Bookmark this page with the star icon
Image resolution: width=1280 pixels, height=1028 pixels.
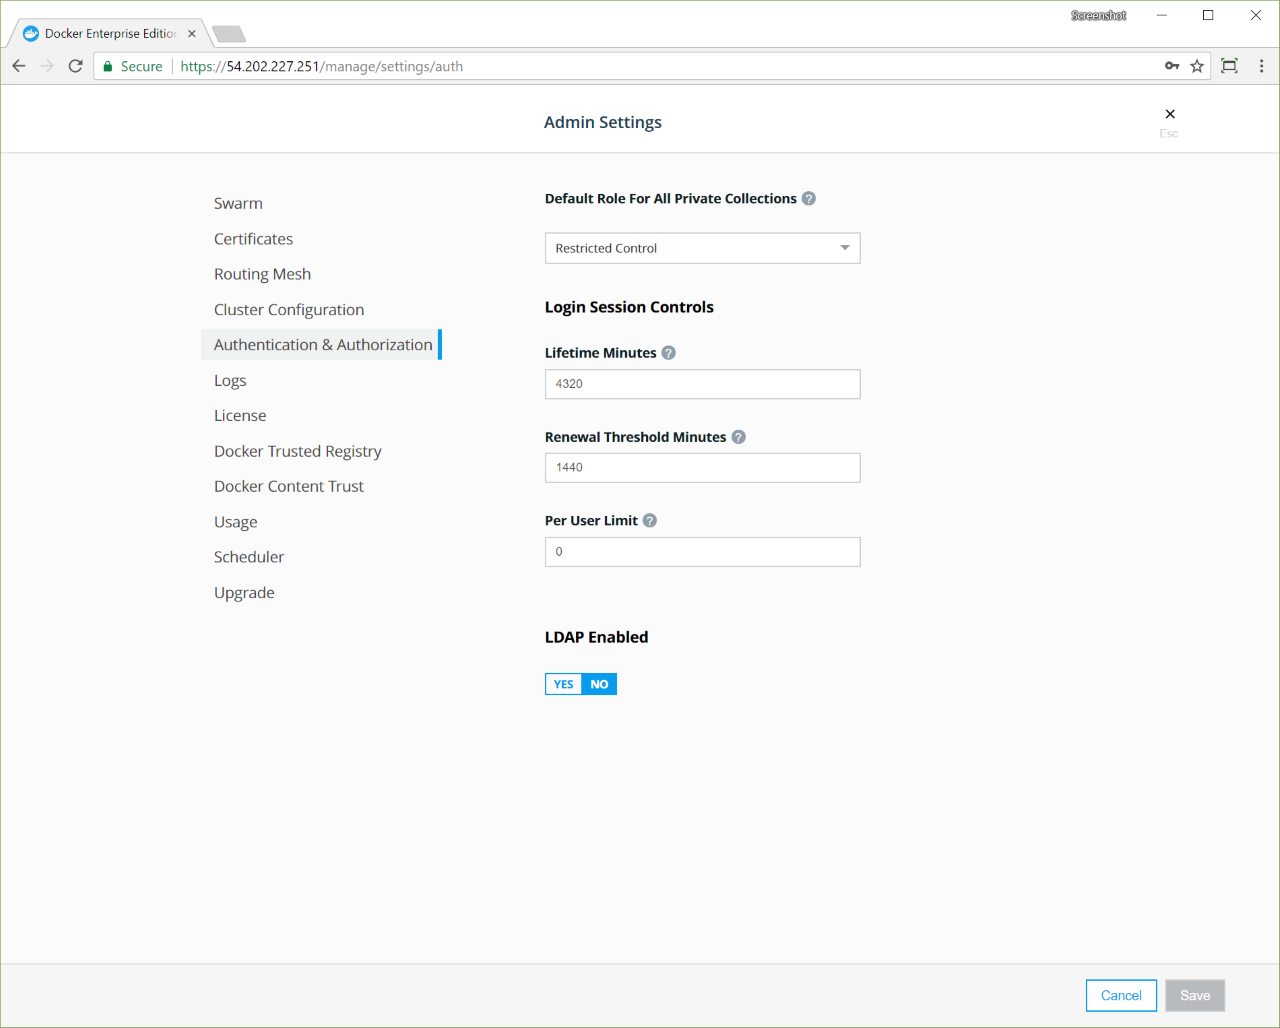click(x=1197, y=66)
